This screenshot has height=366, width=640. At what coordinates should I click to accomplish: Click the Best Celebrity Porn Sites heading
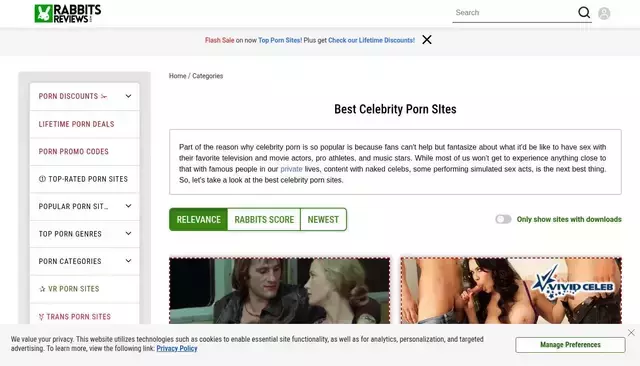pyautogui.click(x=395, y=109)
